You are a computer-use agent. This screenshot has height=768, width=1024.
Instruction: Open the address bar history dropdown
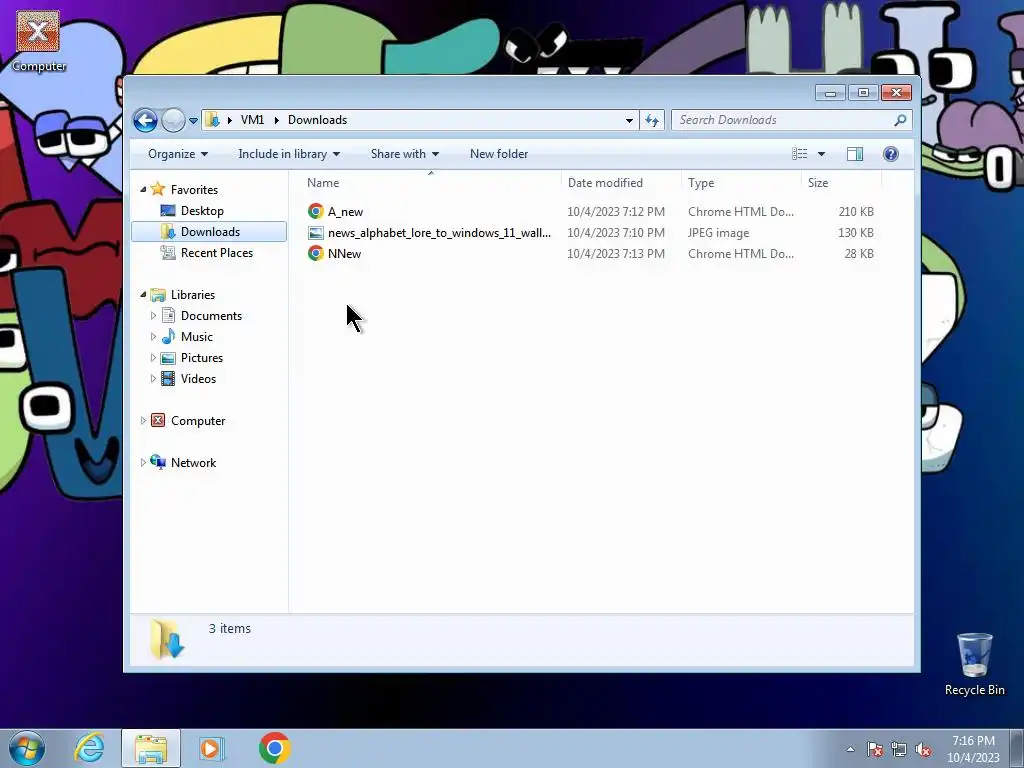pos(629,120)
